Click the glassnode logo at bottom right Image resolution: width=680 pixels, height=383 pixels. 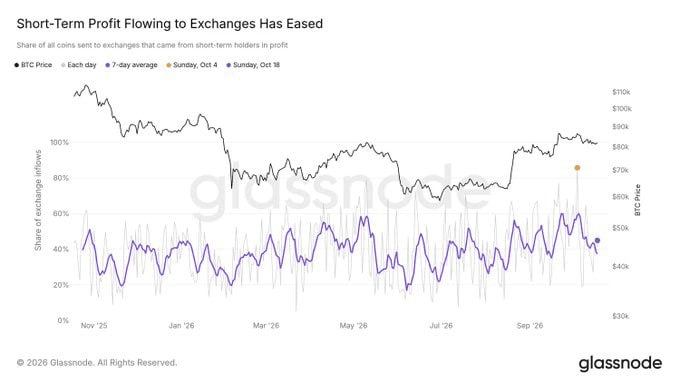tap(621, 363)
